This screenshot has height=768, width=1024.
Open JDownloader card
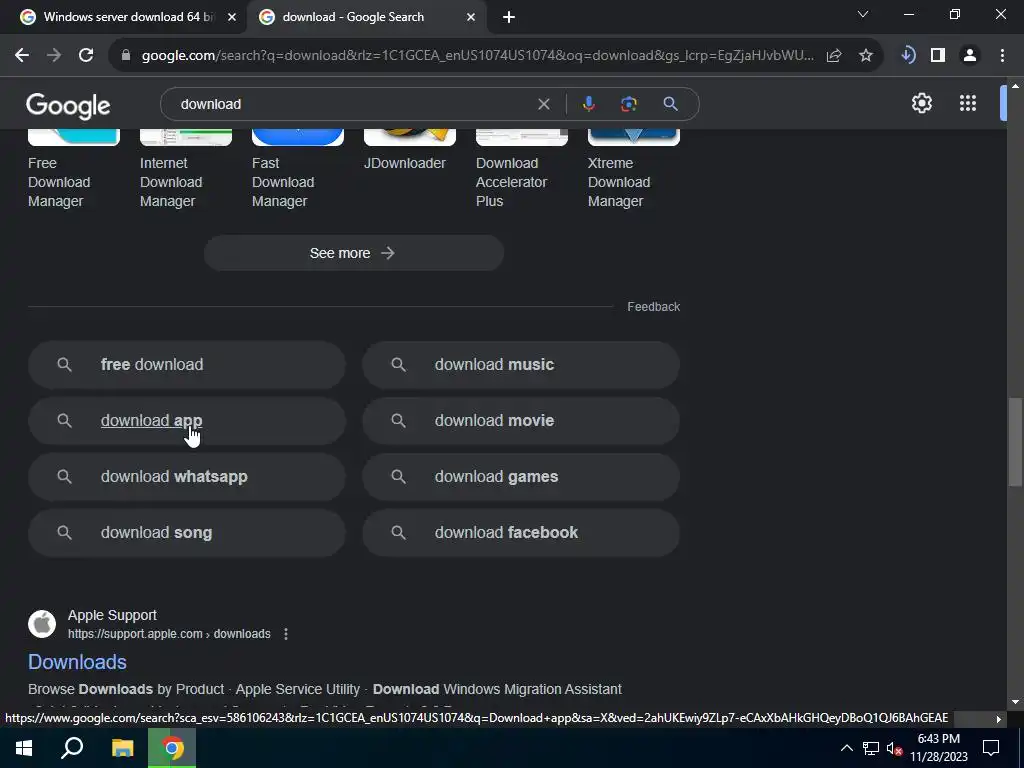click(x=409, y=152)
